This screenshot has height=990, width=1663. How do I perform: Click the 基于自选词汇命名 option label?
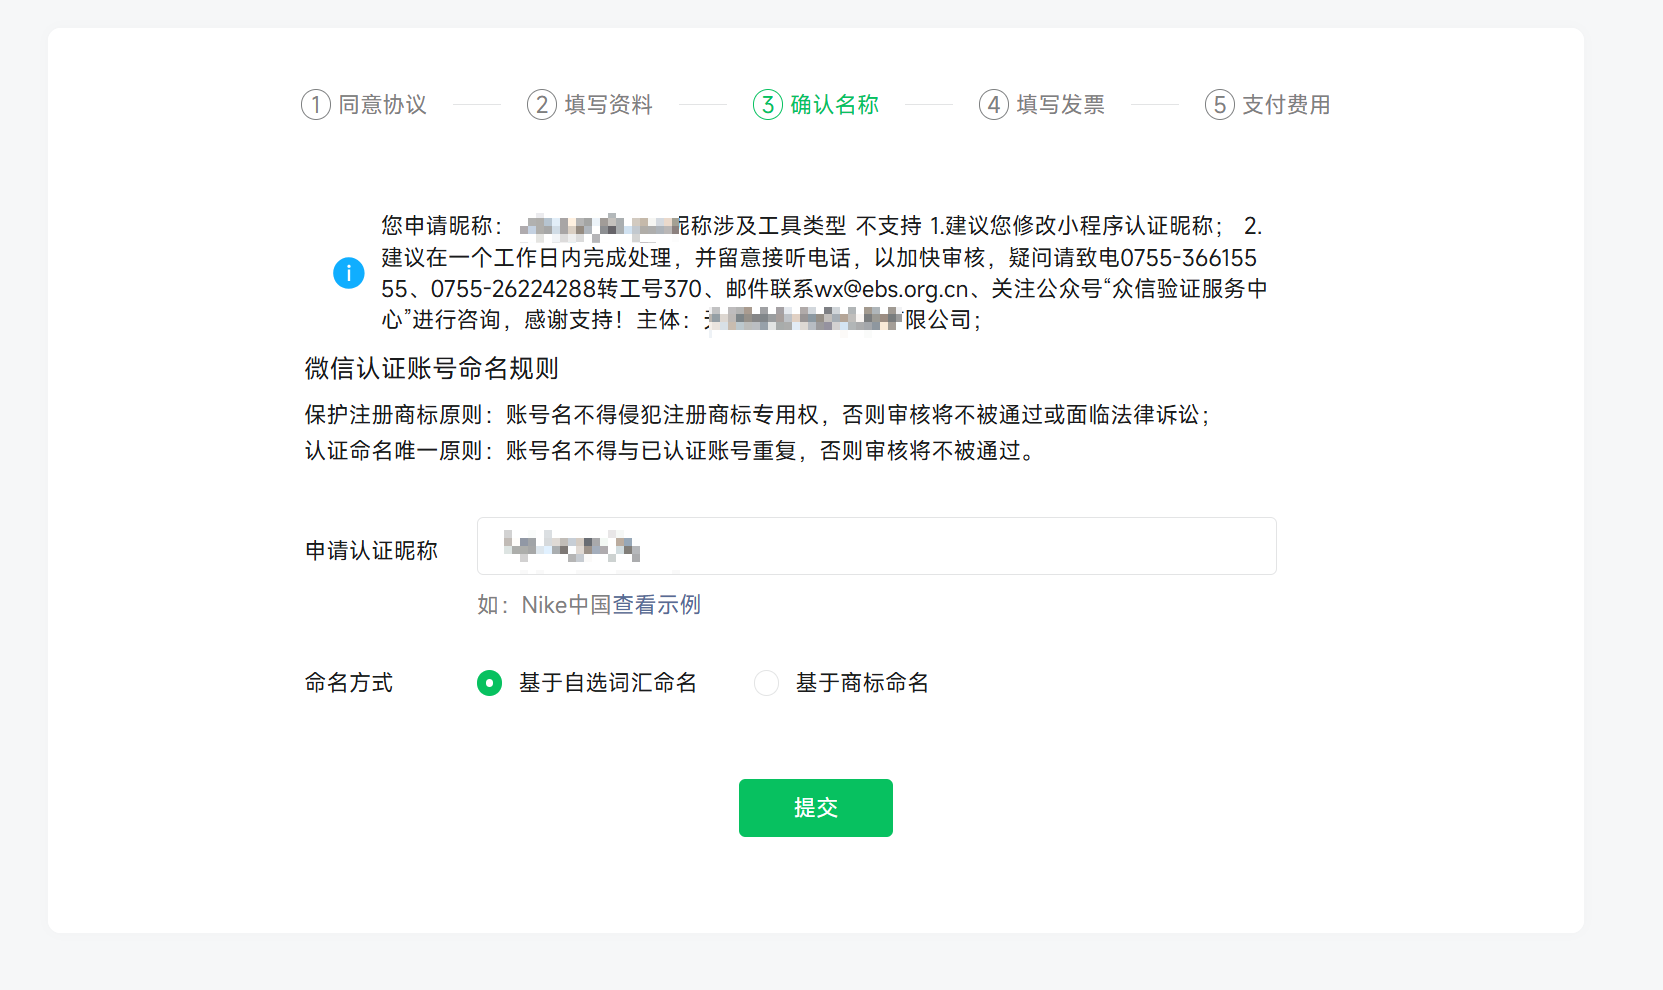608,683
